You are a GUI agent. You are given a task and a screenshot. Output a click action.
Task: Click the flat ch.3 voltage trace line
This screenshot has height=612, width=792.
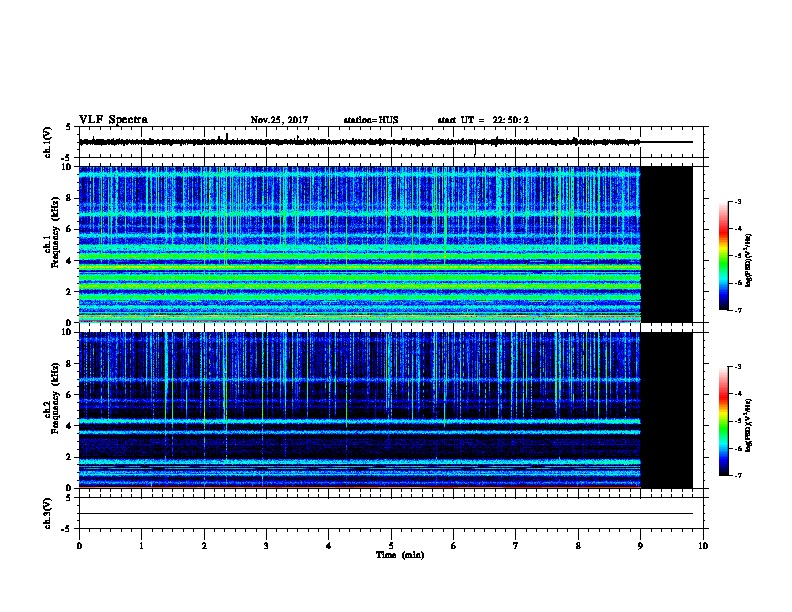386,514
